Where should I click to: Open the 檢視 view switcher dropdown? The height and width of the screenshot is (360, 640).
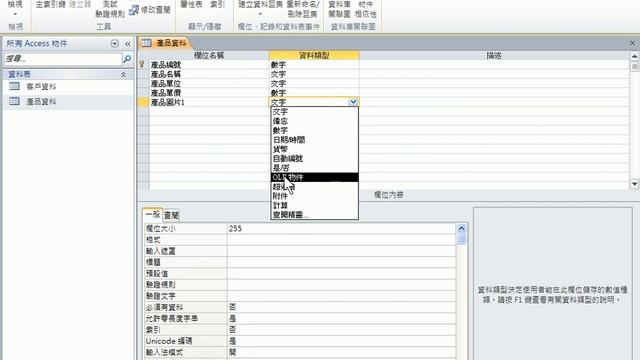tap(15, 8)
